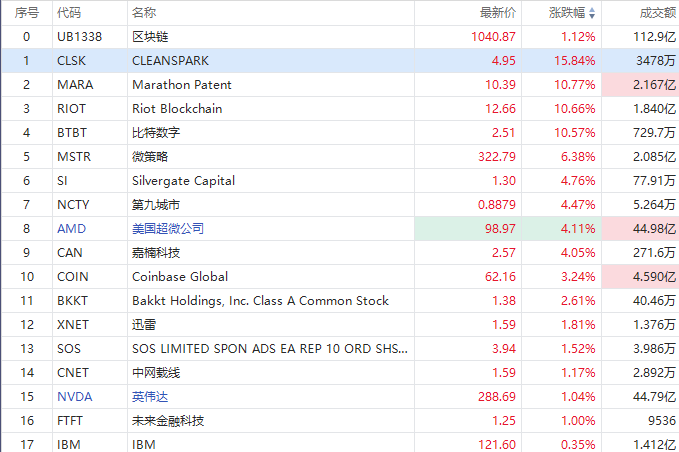Click the 名称 column header
This screenshot has width=679, height=452.
pyautogui.click(x=143, y=13)
